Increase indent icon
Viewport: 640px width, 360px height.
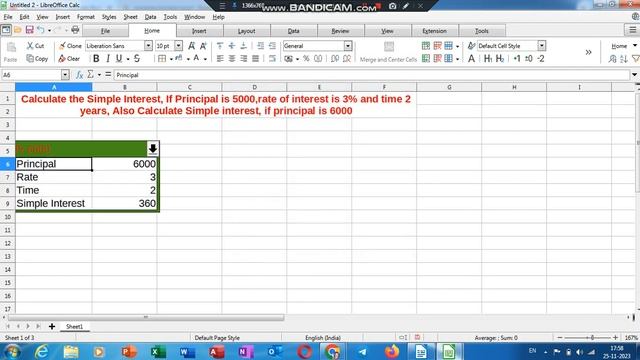coord(260,46)
